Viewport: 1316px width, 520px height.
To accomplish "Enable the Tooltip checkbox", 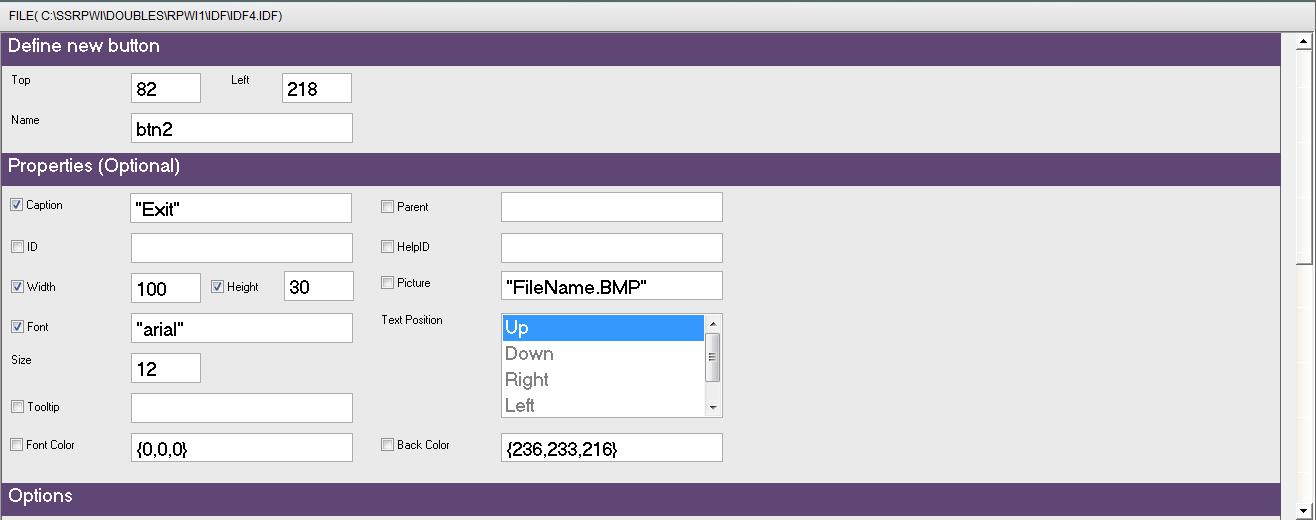I will 17,407.
